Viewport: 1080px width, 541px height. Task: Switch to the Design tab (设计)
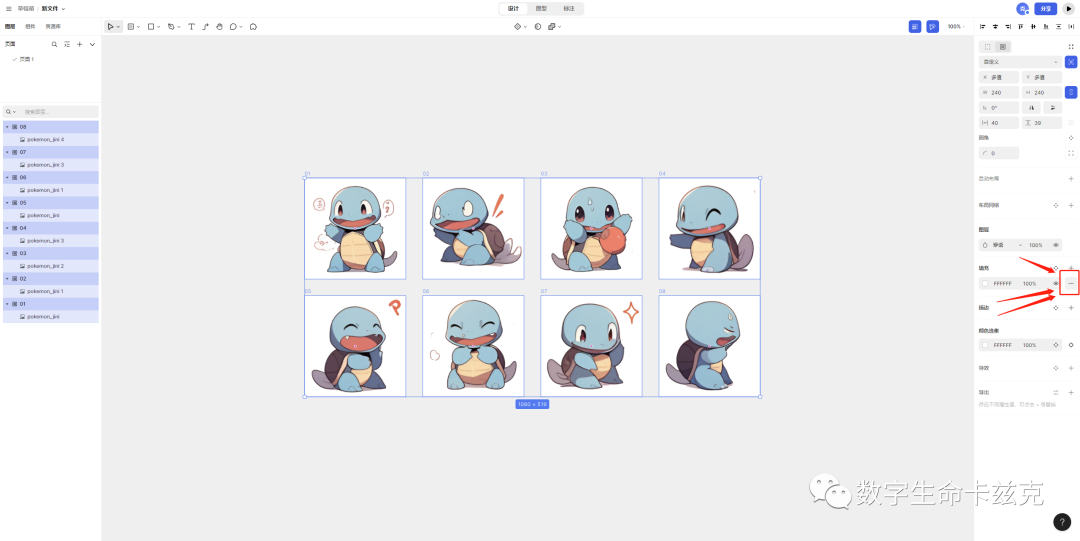click(513, 8)
